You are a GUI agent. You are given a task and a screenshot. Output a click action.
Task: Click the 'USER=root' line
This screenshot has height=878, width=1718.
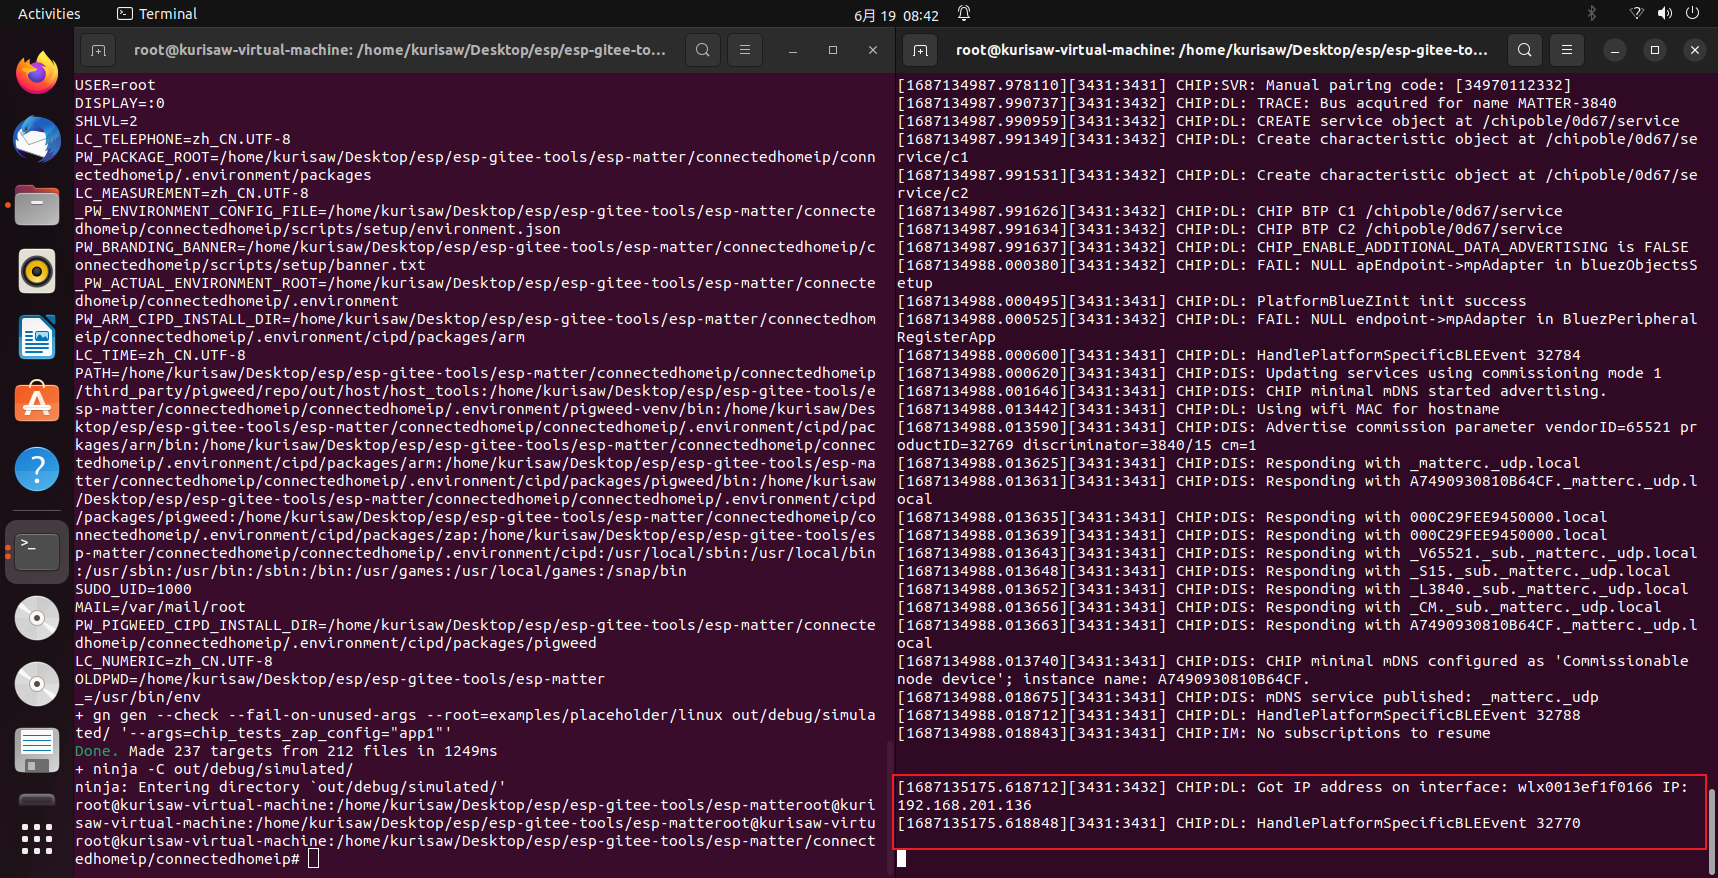[115, 85]
